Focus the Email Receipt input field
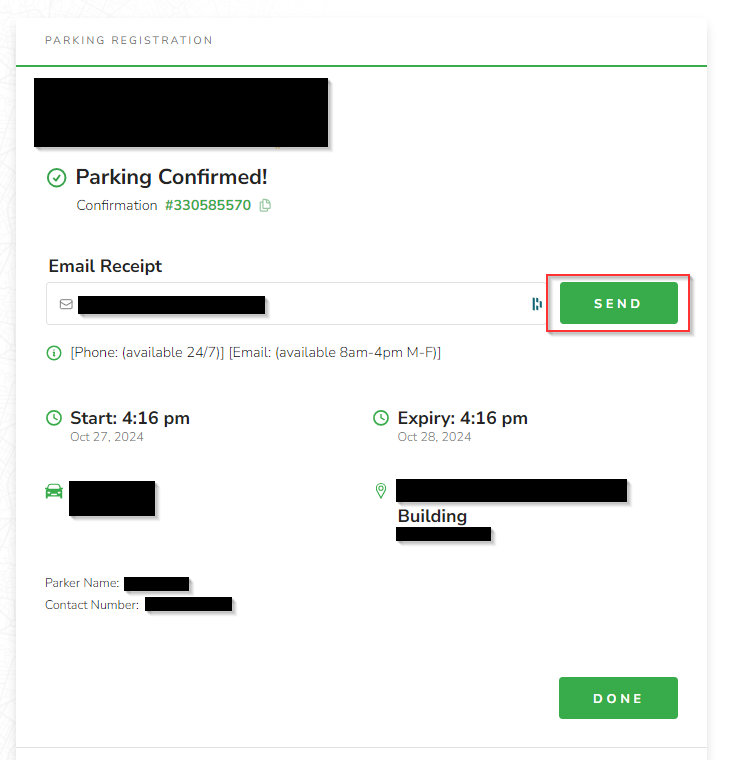Screen dimensions: 746x760 coord(297,304)
